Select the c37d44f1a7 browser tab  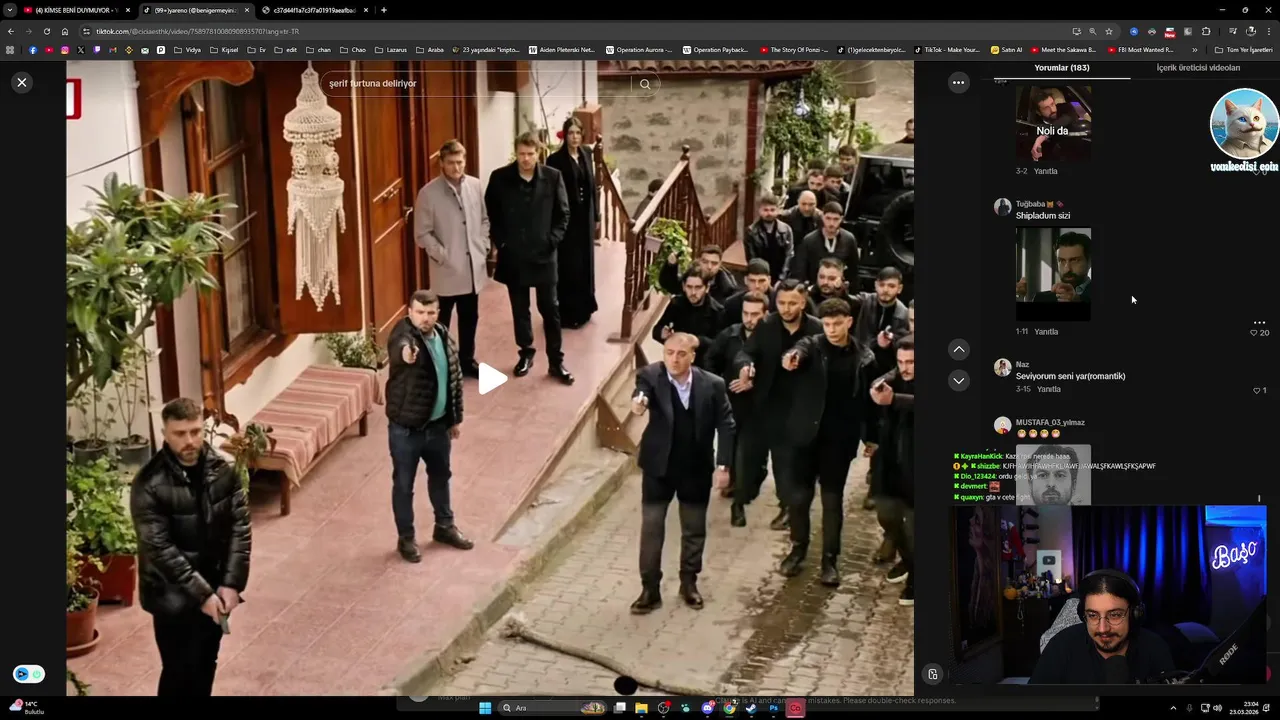[x=316, y=10]
